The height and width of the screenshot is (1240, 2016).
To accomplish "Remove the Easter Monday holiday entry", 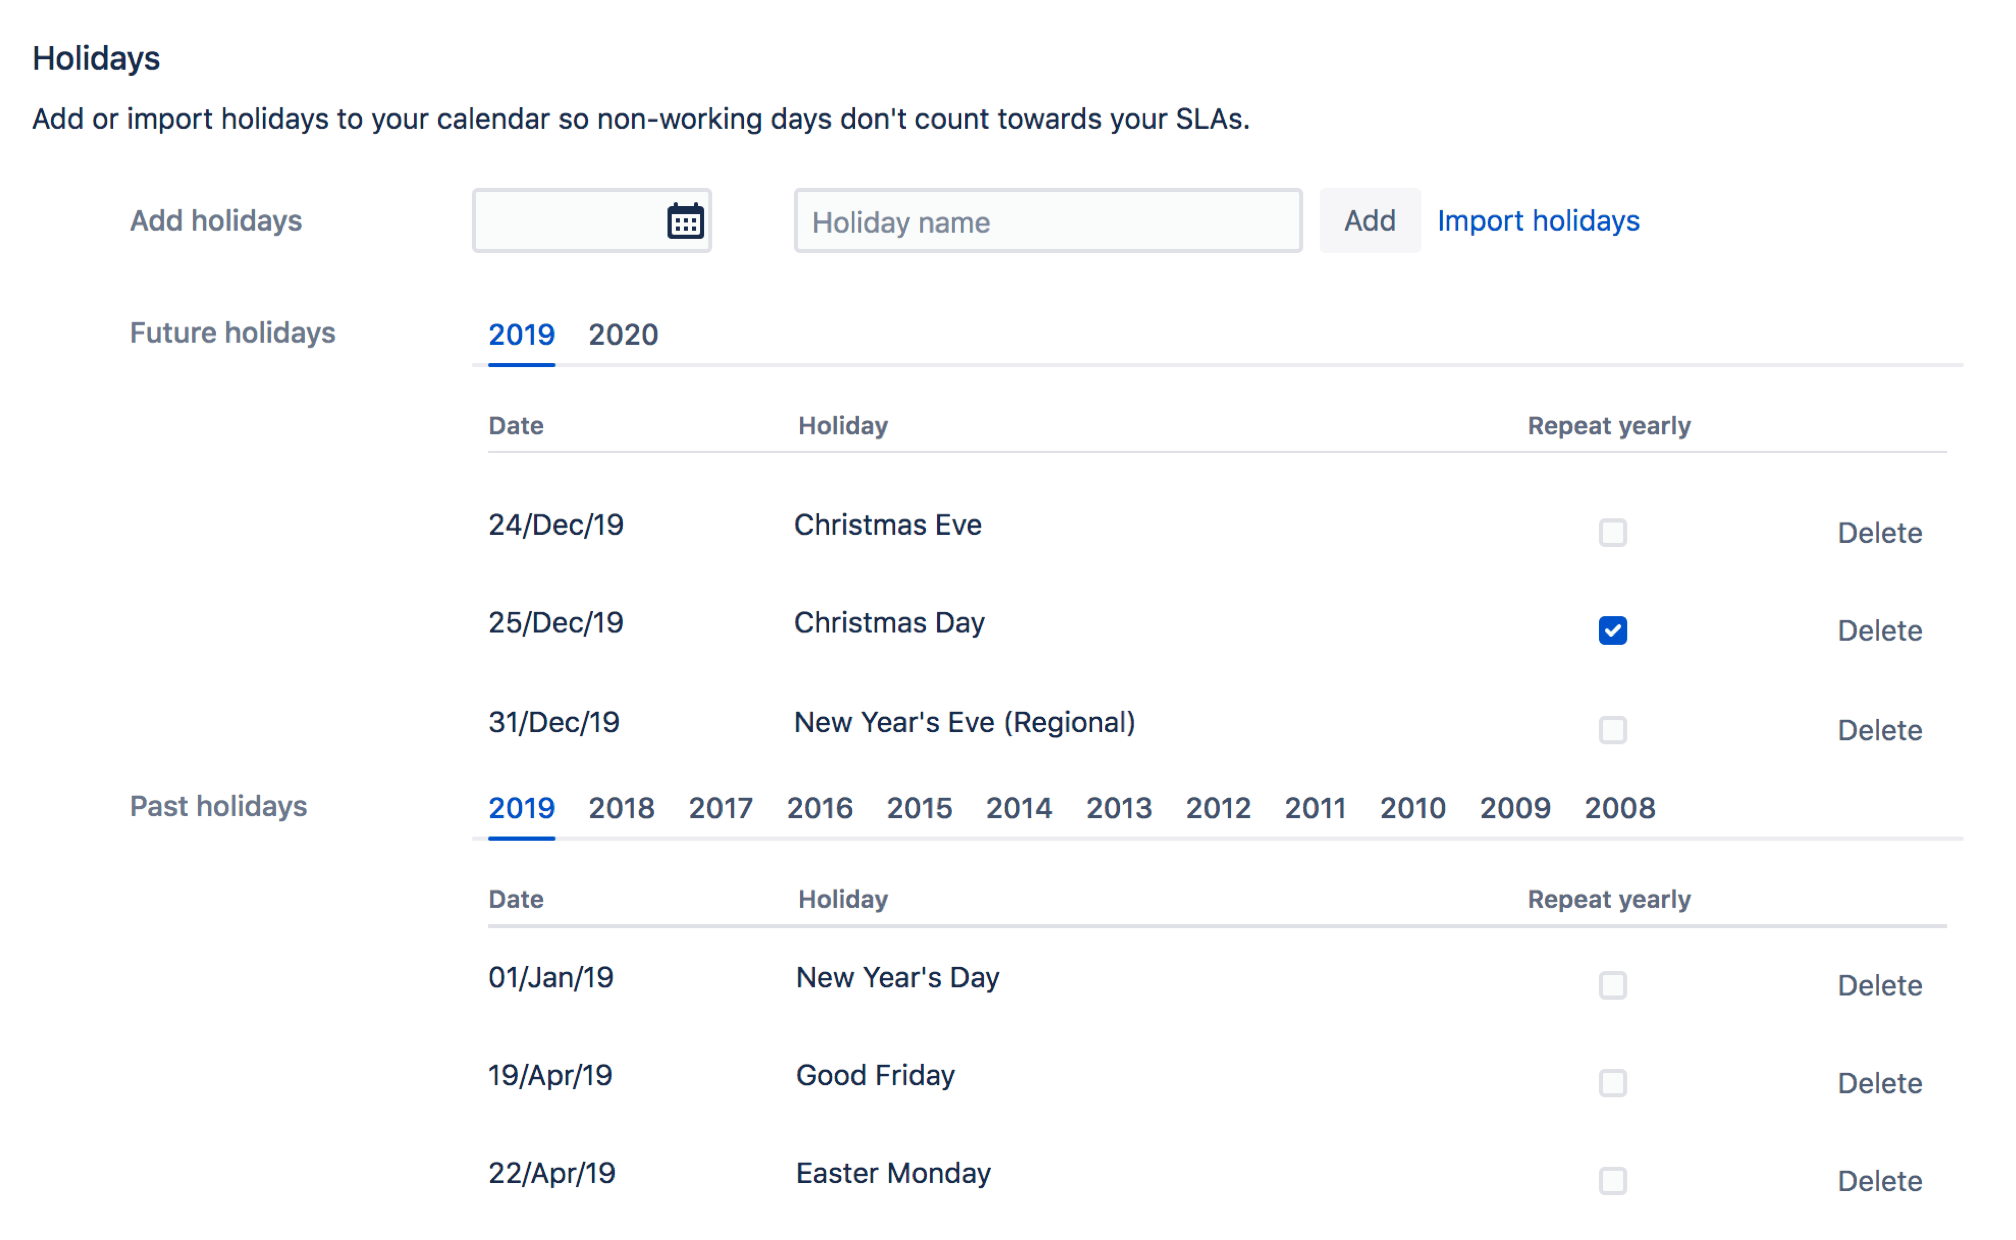I will coord(1879,1181).
